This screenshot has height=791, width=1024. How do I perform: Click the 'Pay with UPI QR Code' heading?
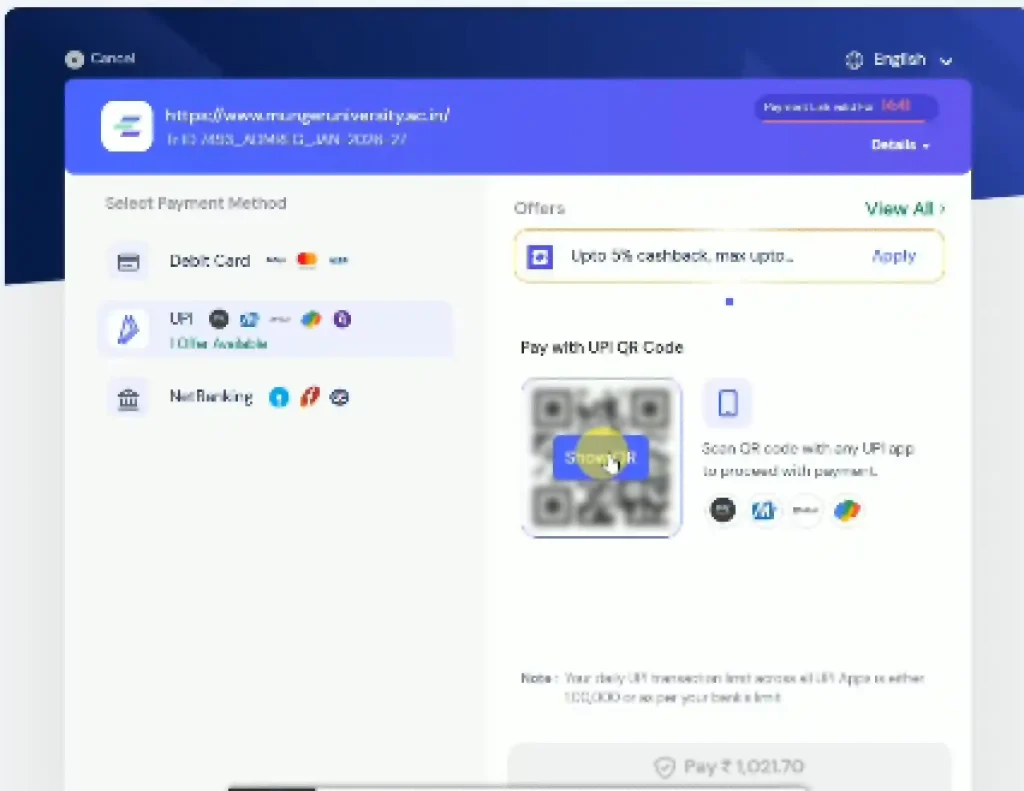tap(601, 347)
